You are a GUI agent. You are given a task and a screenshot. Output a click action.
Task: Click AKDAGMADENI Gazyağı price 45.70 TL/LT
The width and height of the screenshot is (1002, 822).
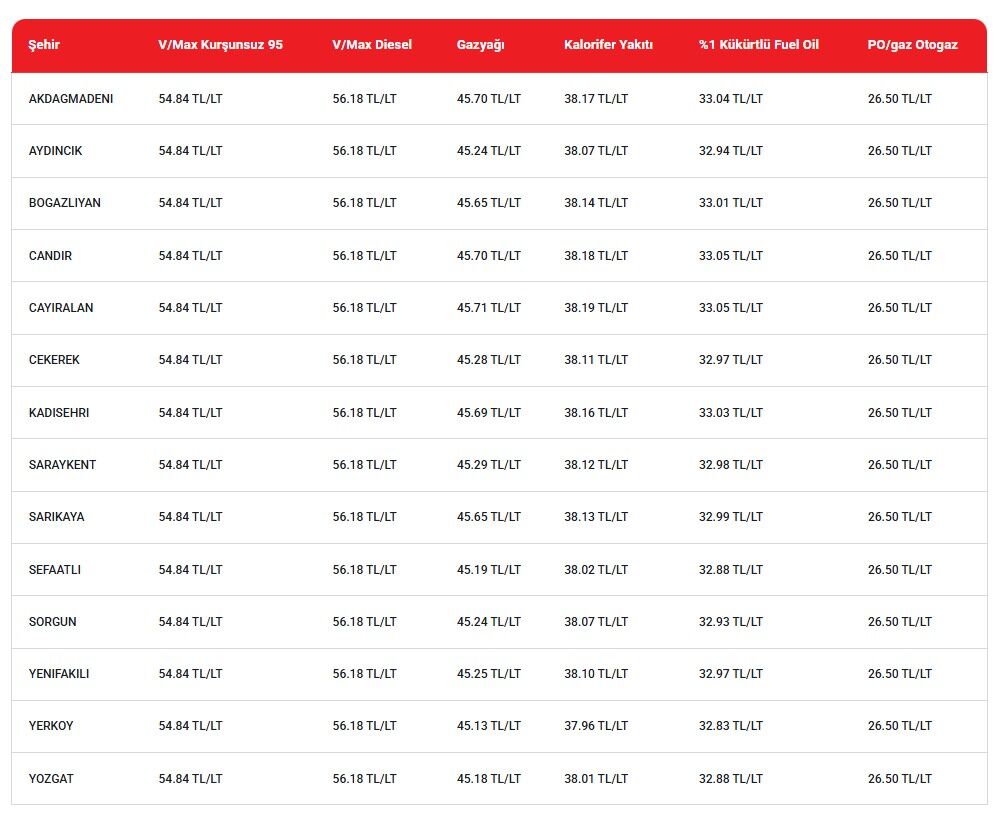coord(488,98)
